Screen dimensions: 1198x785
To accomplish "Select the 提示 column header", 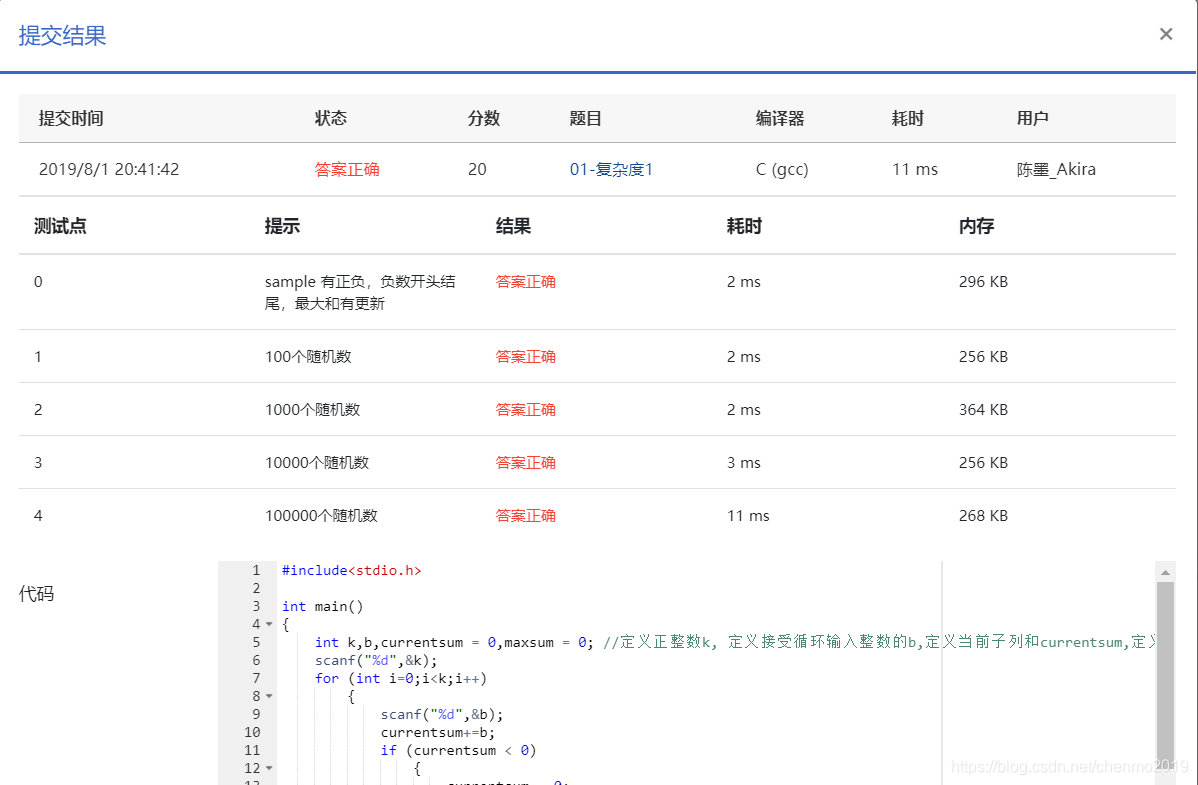I will (x=282, y=226).
